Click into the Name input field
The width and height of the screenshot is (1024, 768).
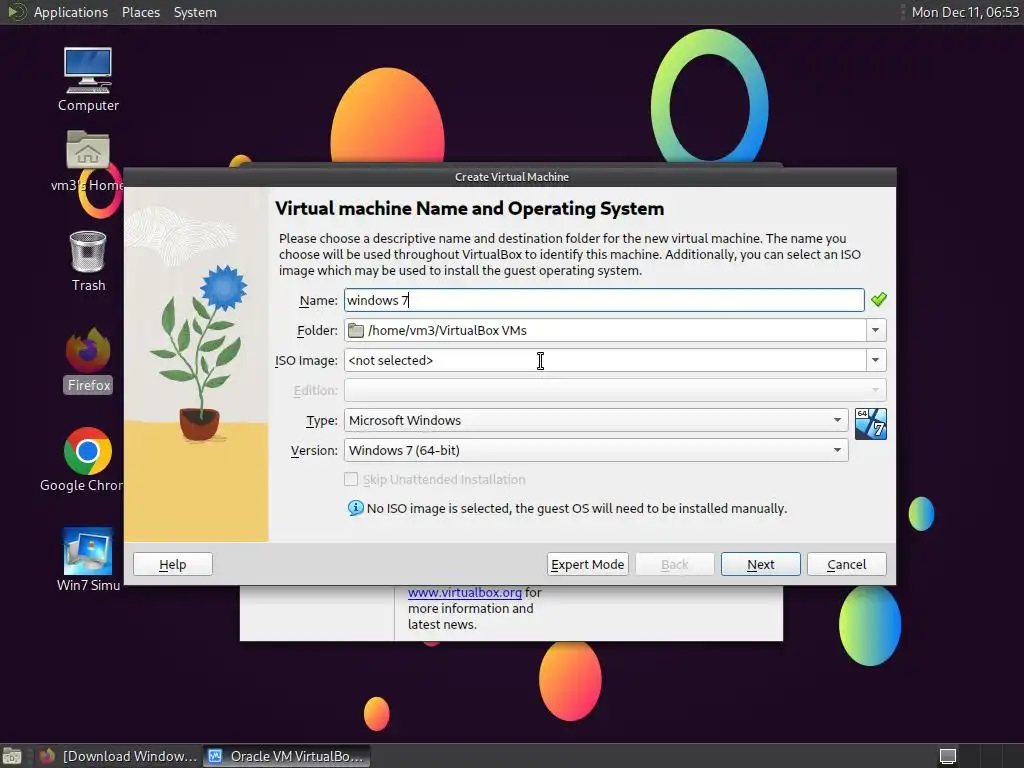[x=604, y=300]
